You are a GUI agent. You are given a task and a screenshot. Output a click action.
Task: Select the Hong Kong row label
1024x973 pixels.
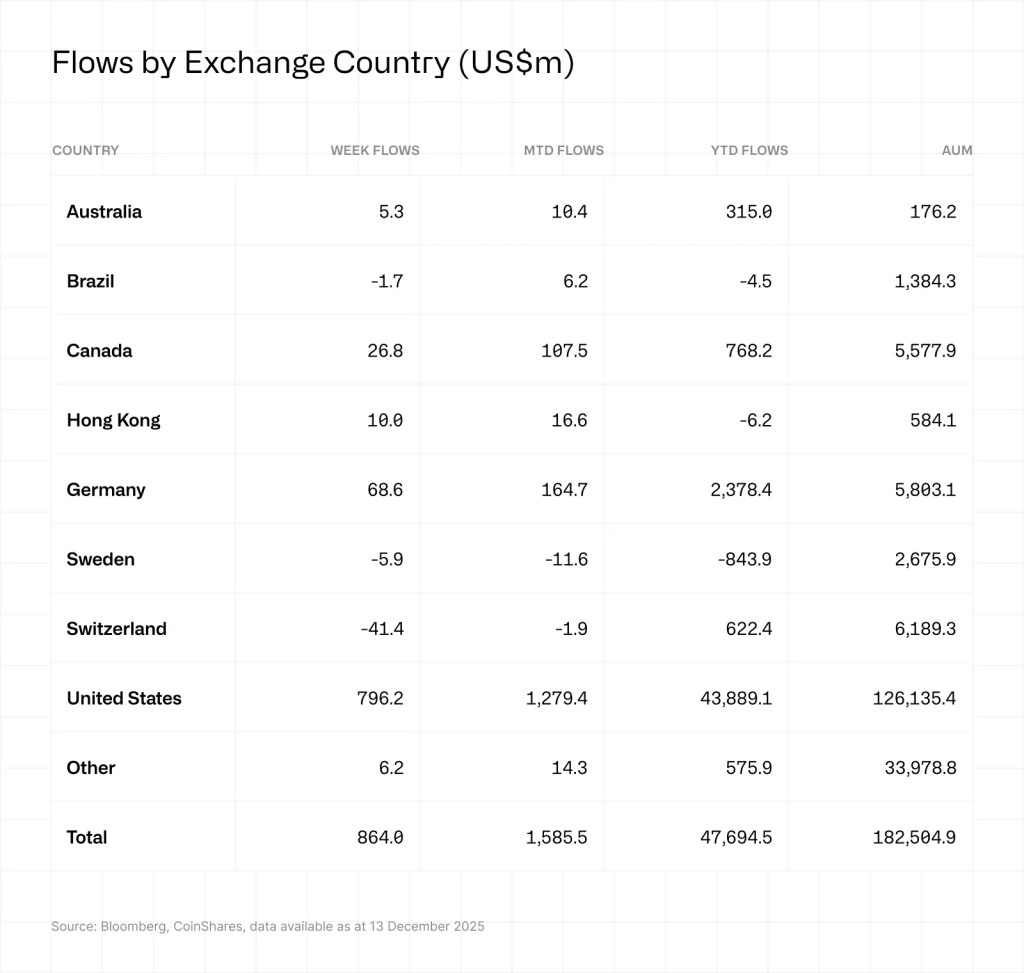pos(113,420)
